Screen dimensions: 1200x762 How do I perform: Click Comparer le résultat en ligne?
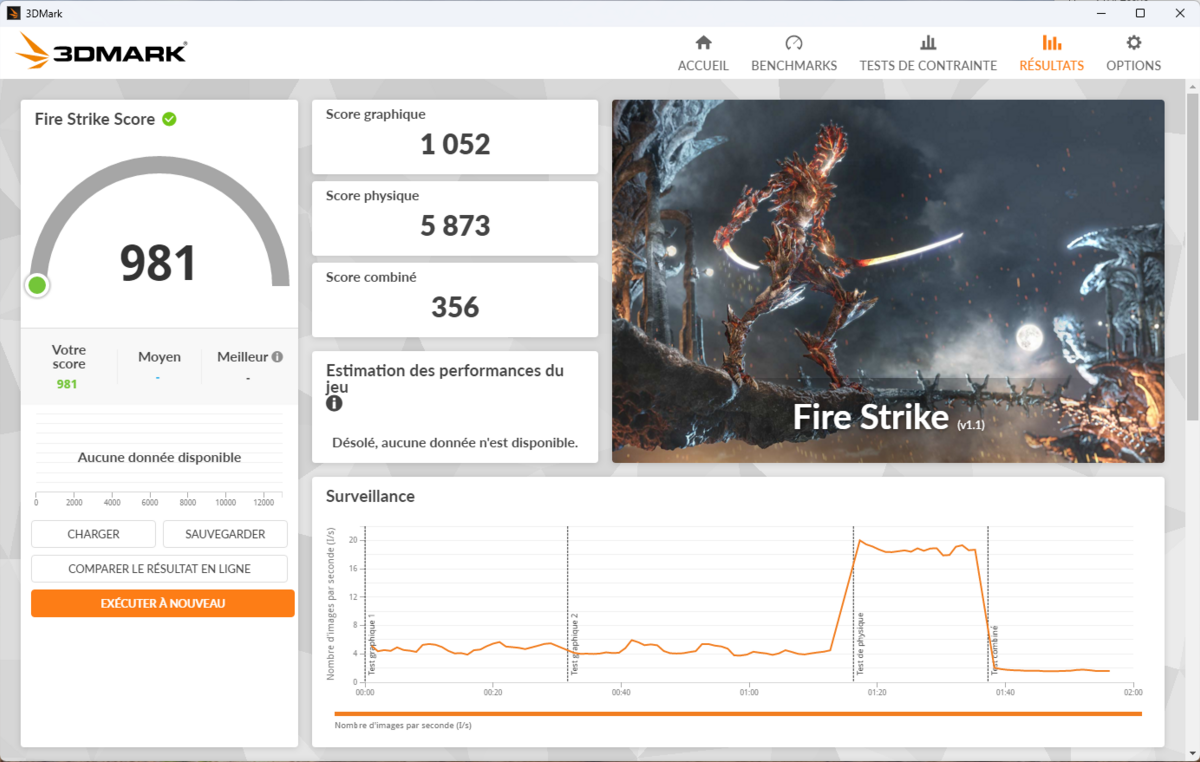(x=159, y=569)
